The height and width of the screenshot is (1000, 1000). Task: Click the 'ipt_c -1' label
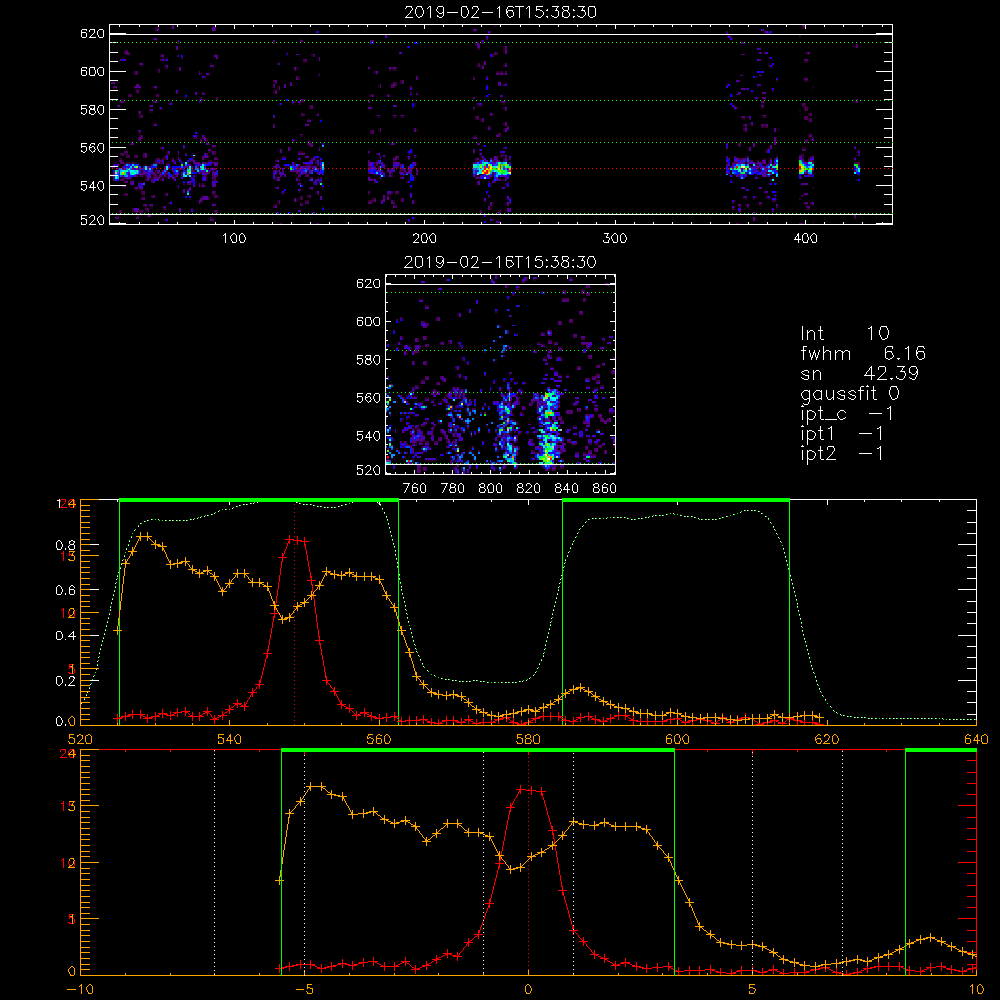click(847, 414)
